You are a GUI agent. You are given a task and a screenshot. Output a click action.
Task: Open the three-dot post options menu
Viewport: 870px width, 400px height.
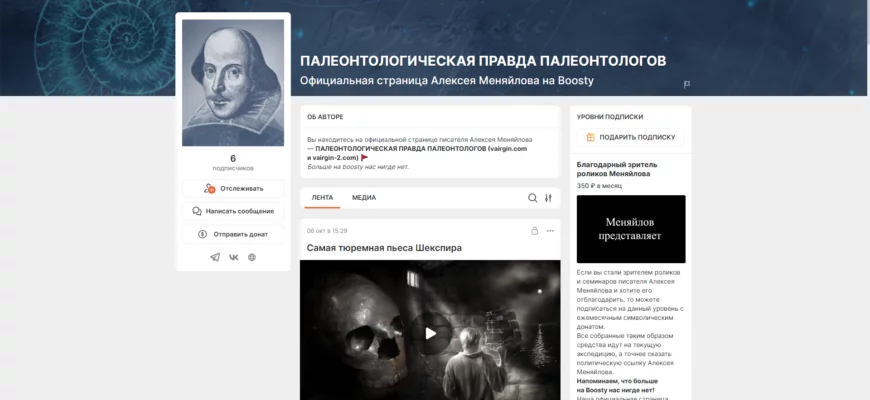click(x=550, y=231)
